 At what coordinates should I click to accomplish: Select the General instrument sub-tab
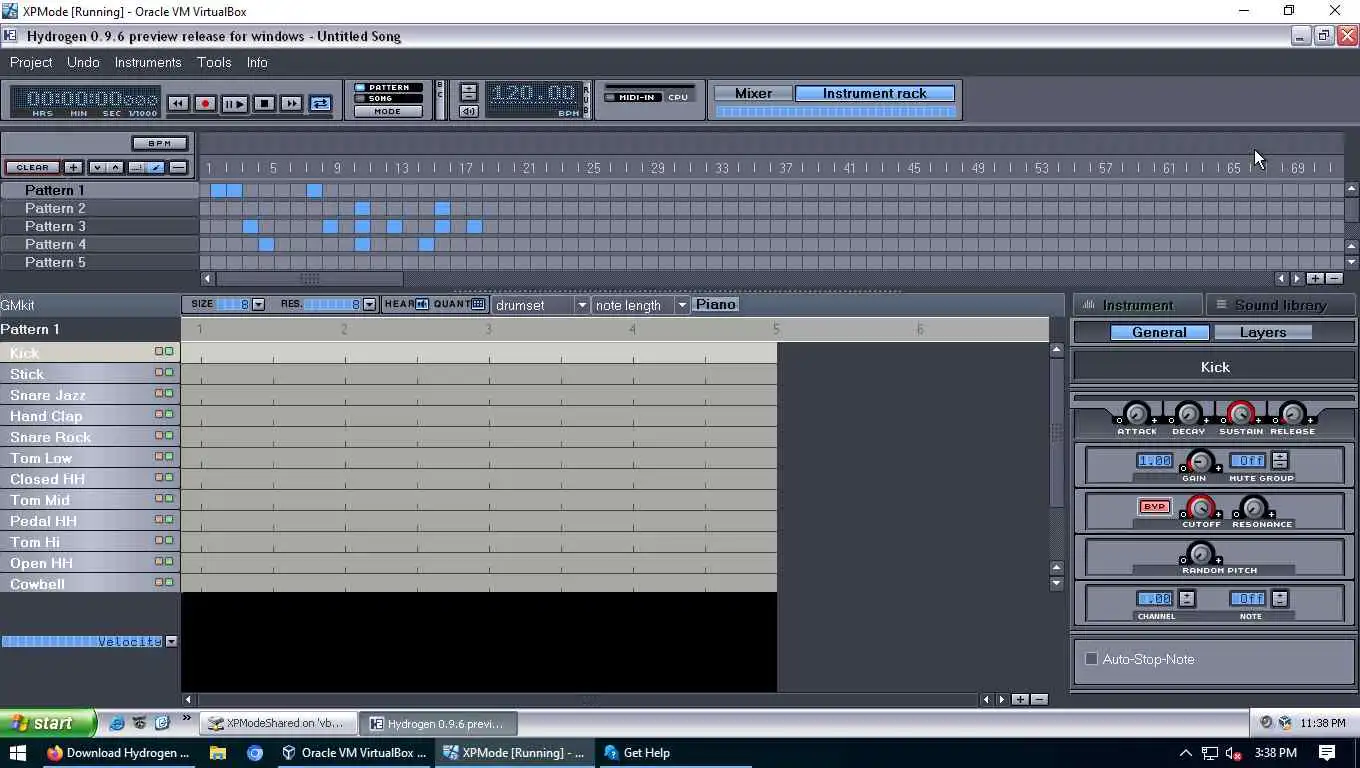pyautogui.click(x=1159, y=332)
